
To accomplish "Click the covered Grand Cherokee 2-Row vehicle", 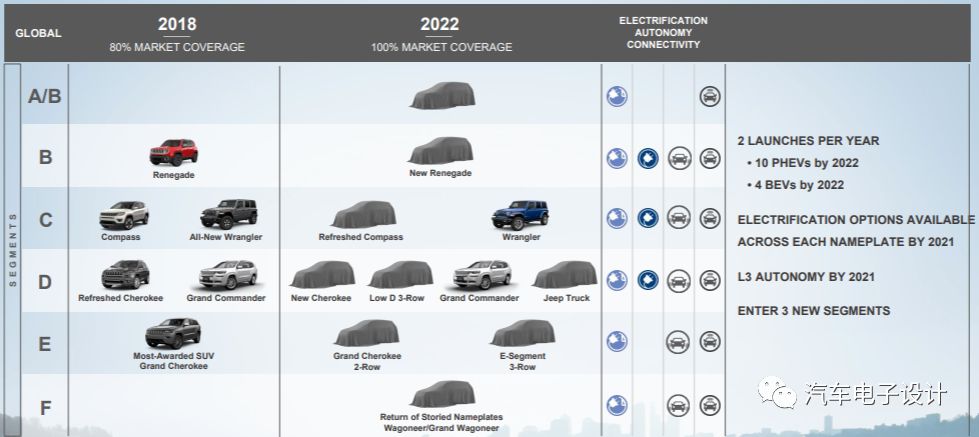I will point(367,333).
